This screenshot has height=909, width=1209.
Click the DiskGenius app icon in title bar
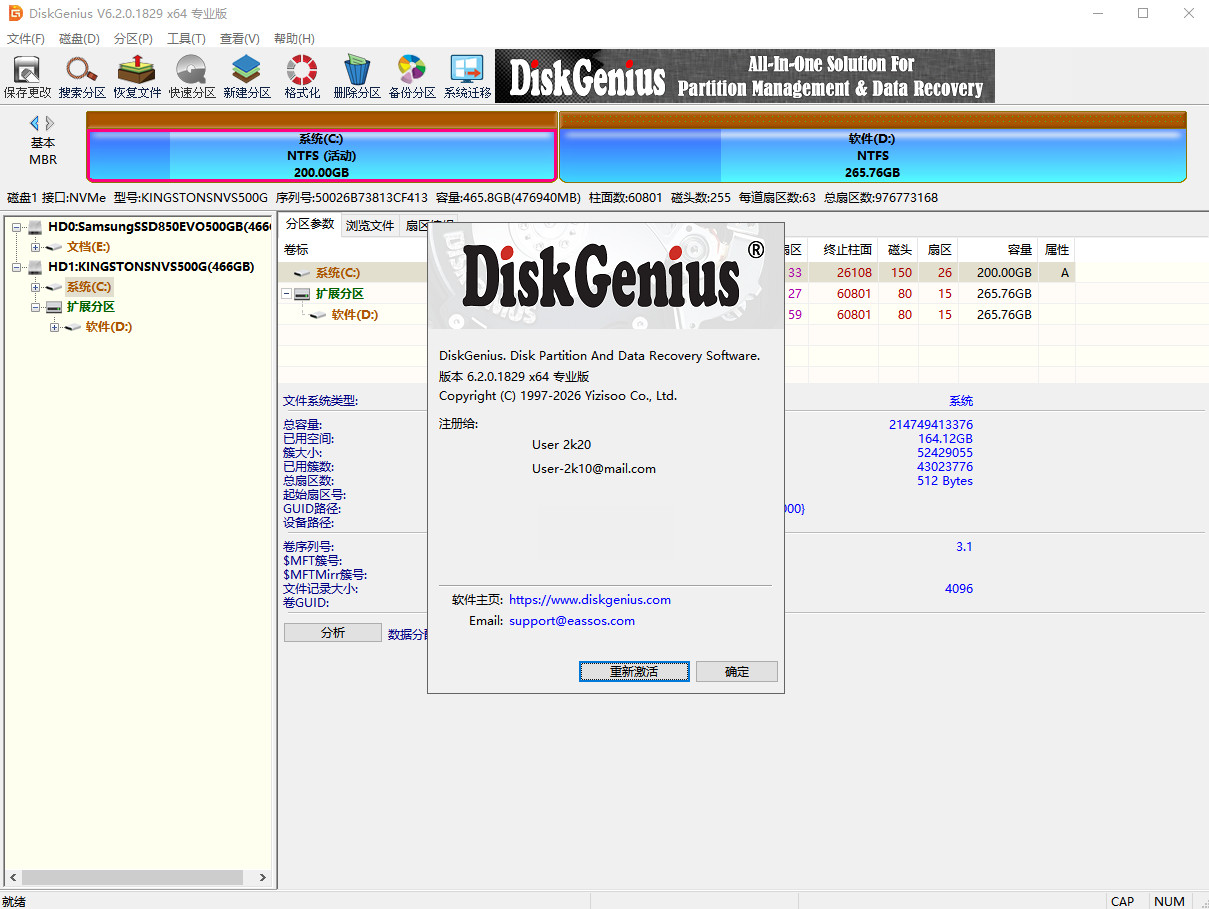pyautogui.click(x=15, y=13)
